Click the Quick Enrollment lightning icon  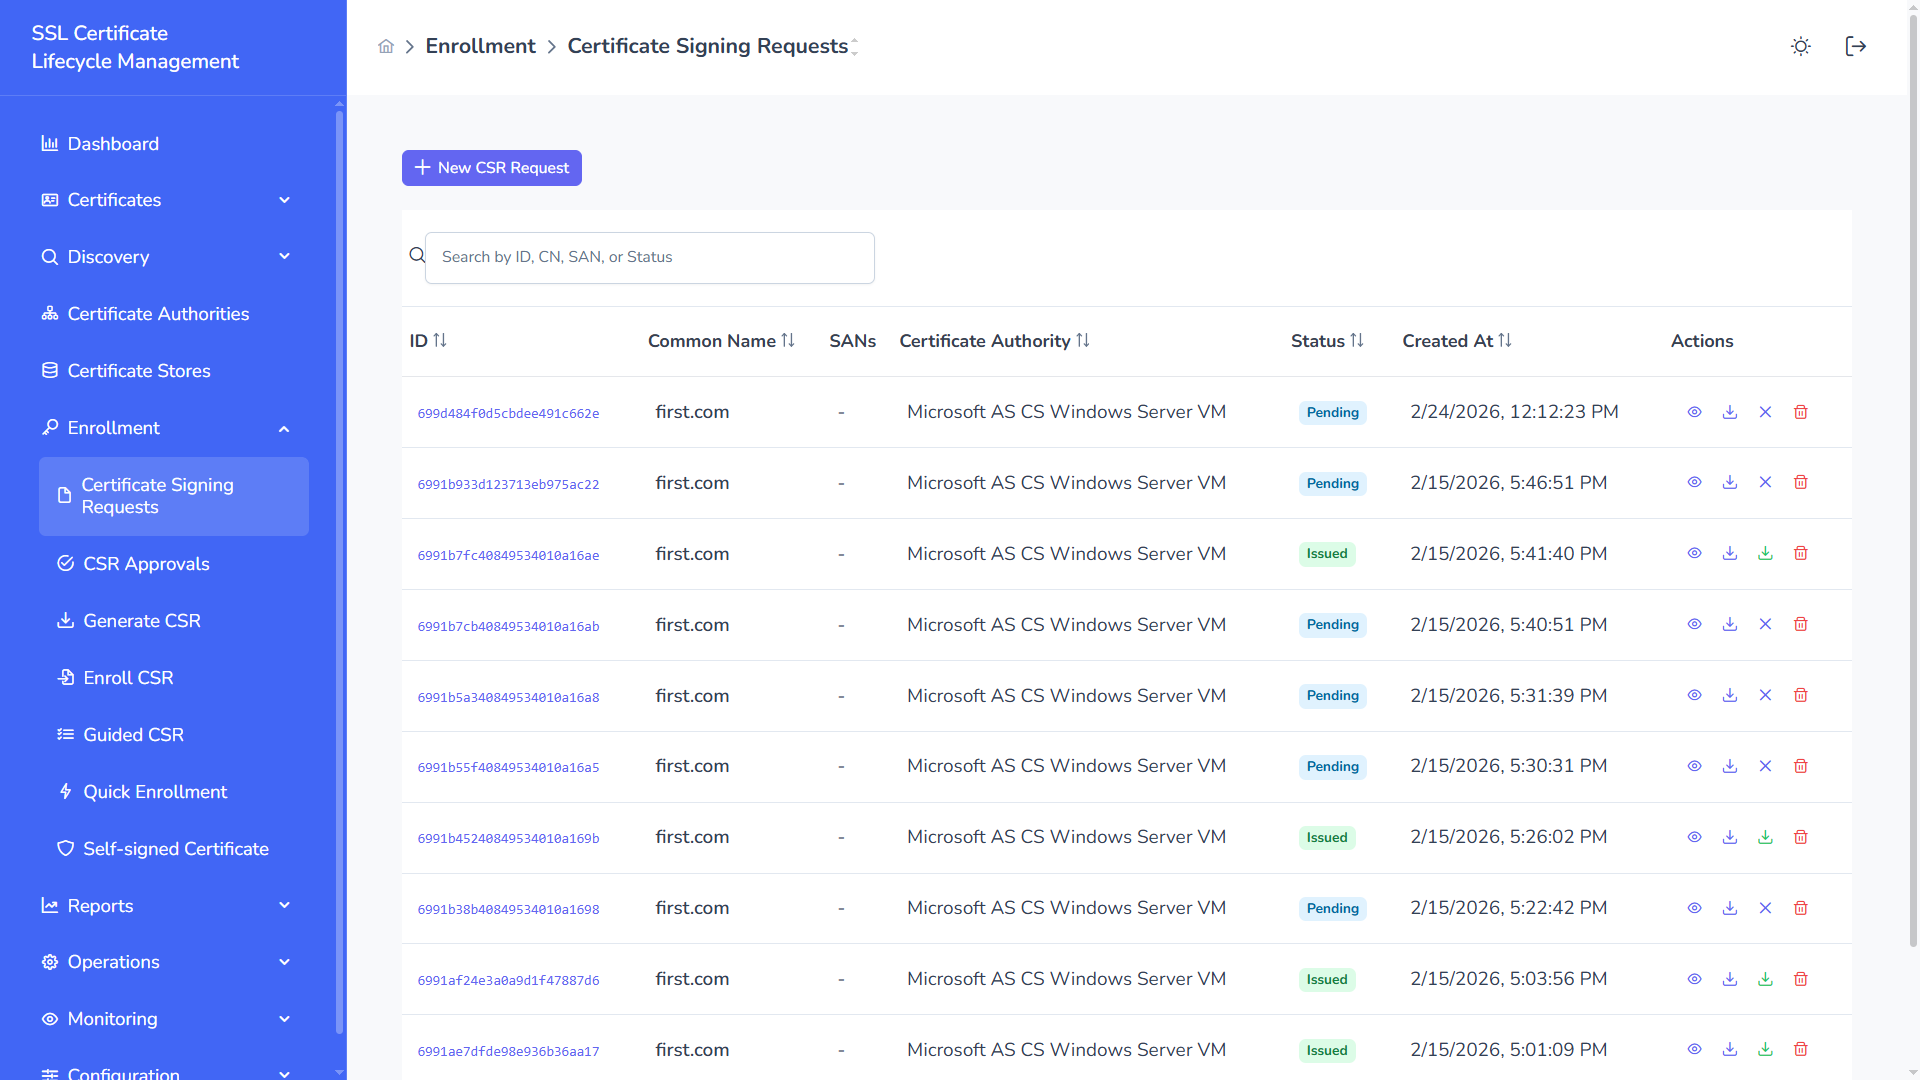pos(66,791)
